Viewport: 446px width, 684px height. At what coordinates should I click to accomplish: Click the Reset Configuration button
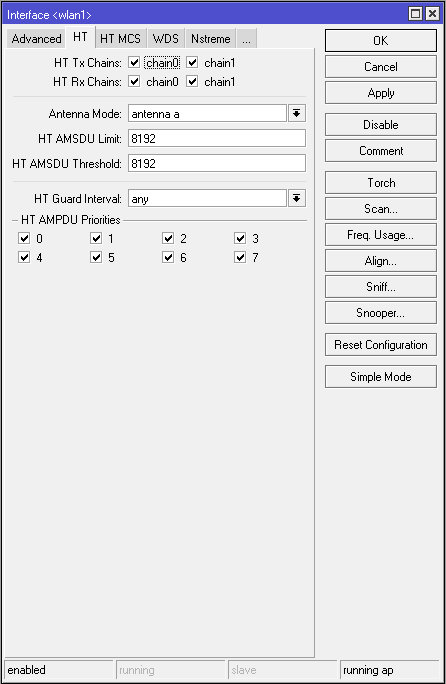pos(381,345)
